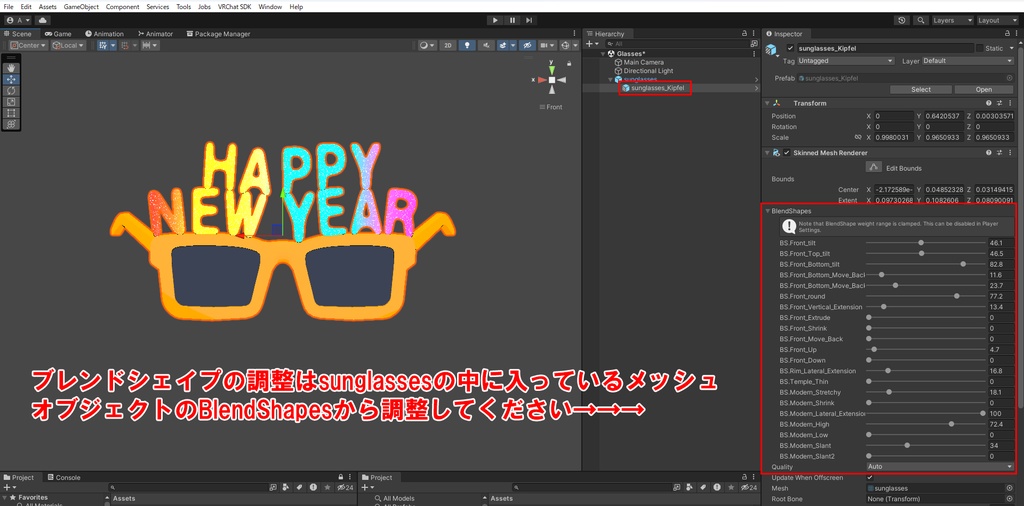
Task: Open the GameObject menu
Action: [x=81, y=7]
